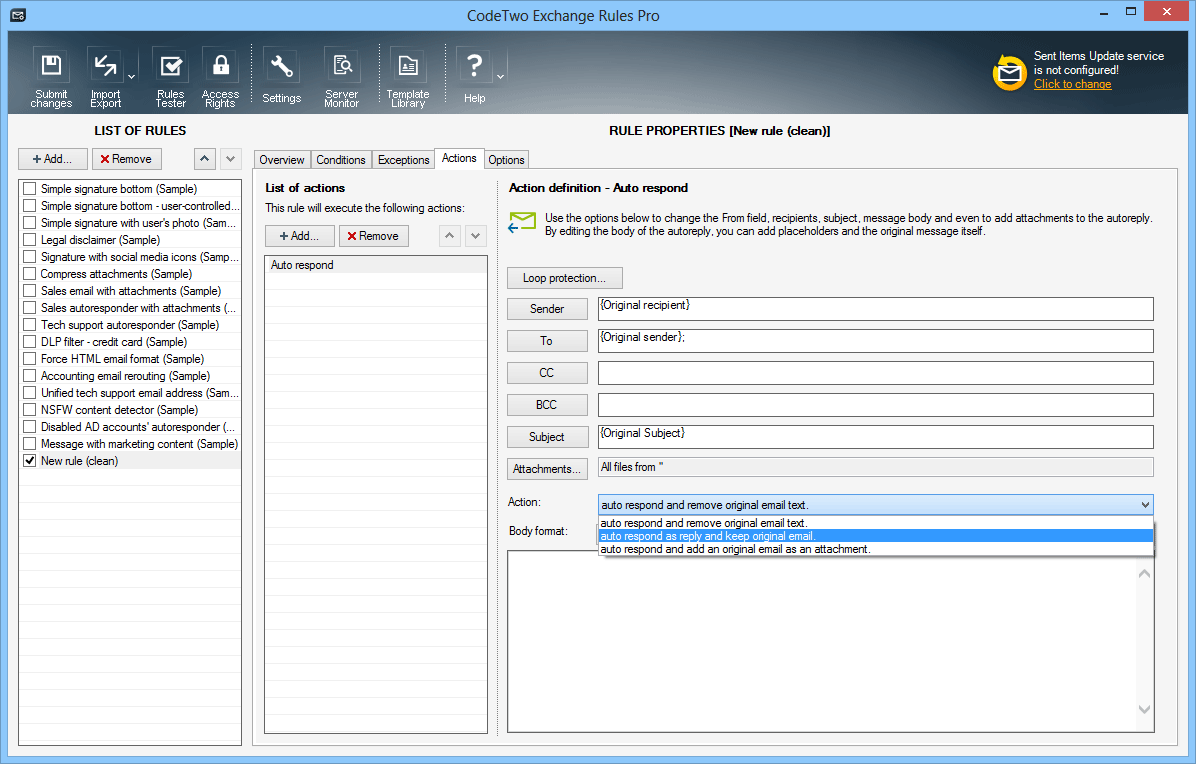Click the Subject input field
This screenshot has height=764, width=1196.
tap(876, 437)
